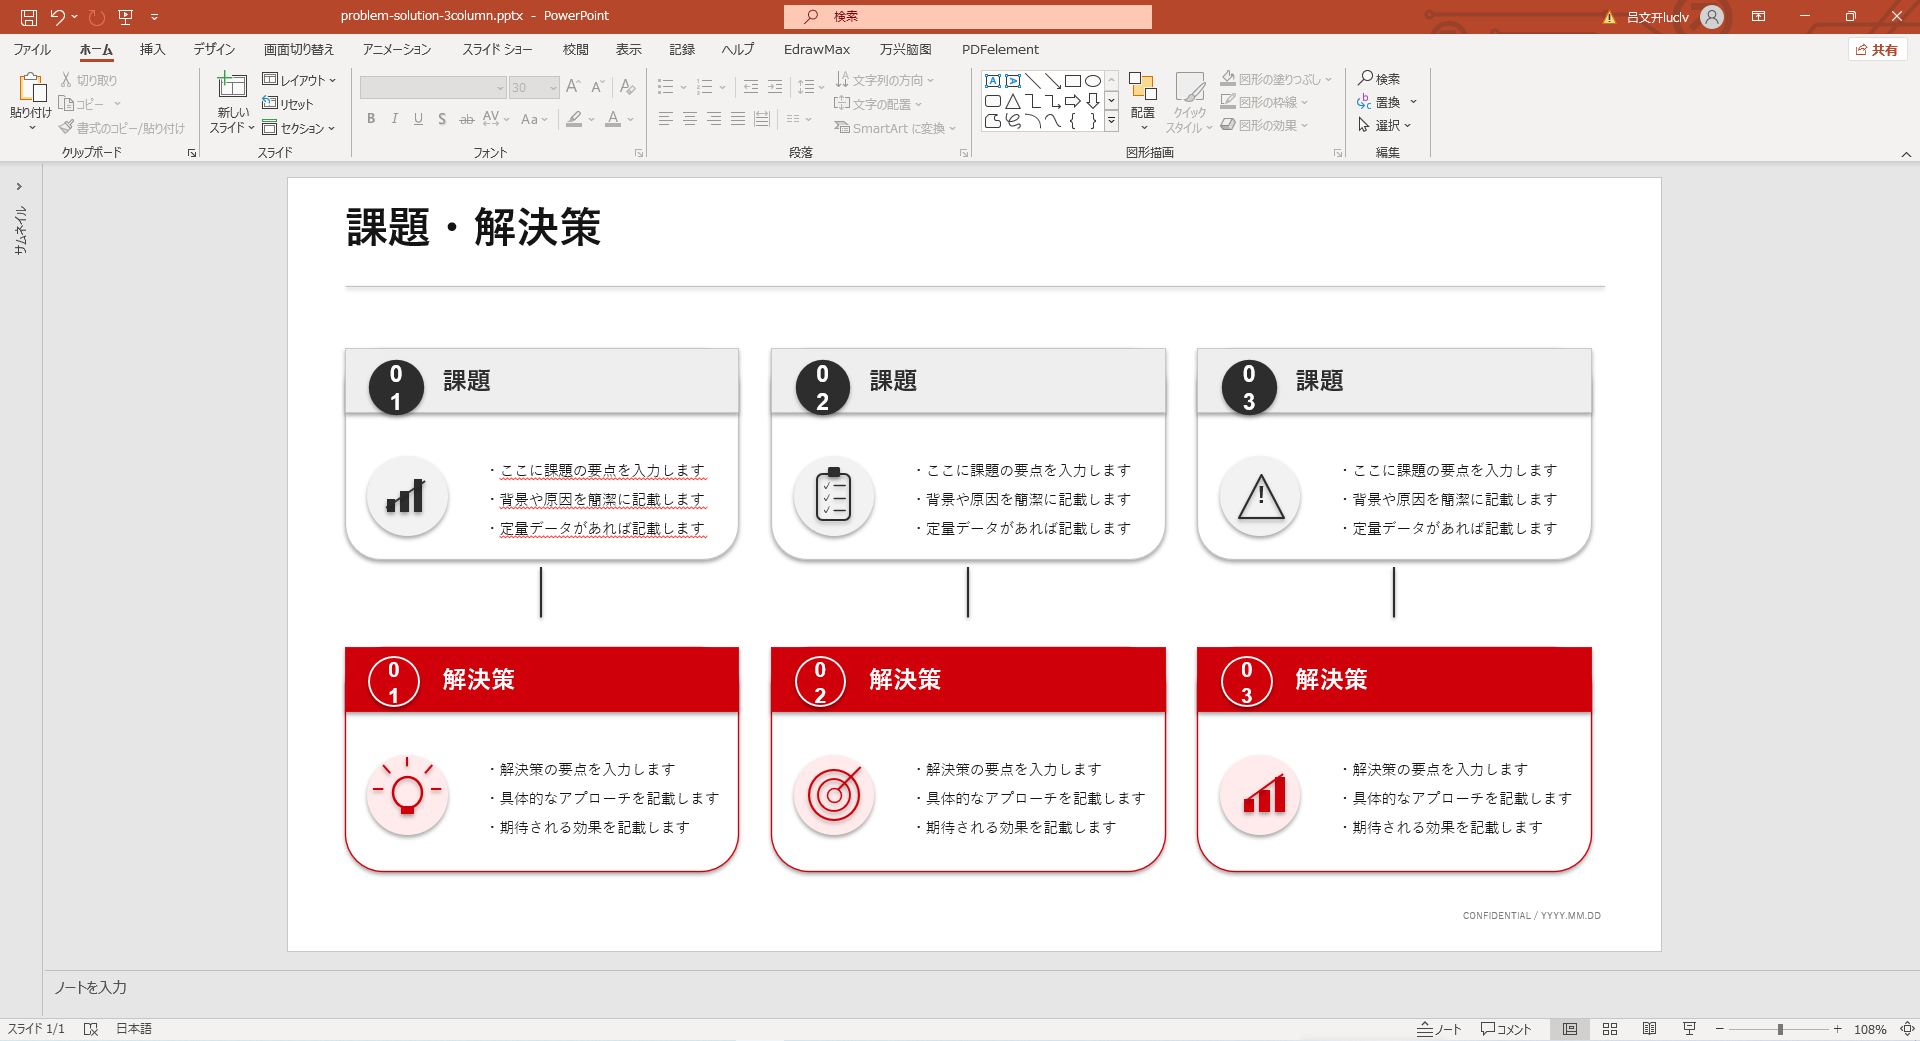Switch to the Design (デザイン) tab
The height and width of the screenshot is (1041, 1920).
click(214, 49)
